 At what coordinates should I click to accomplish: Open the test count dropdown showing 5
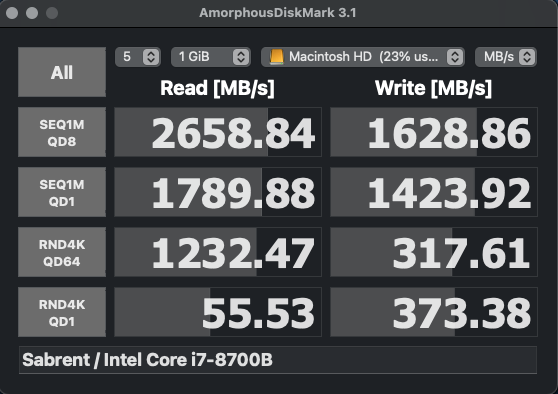(138, 57)
